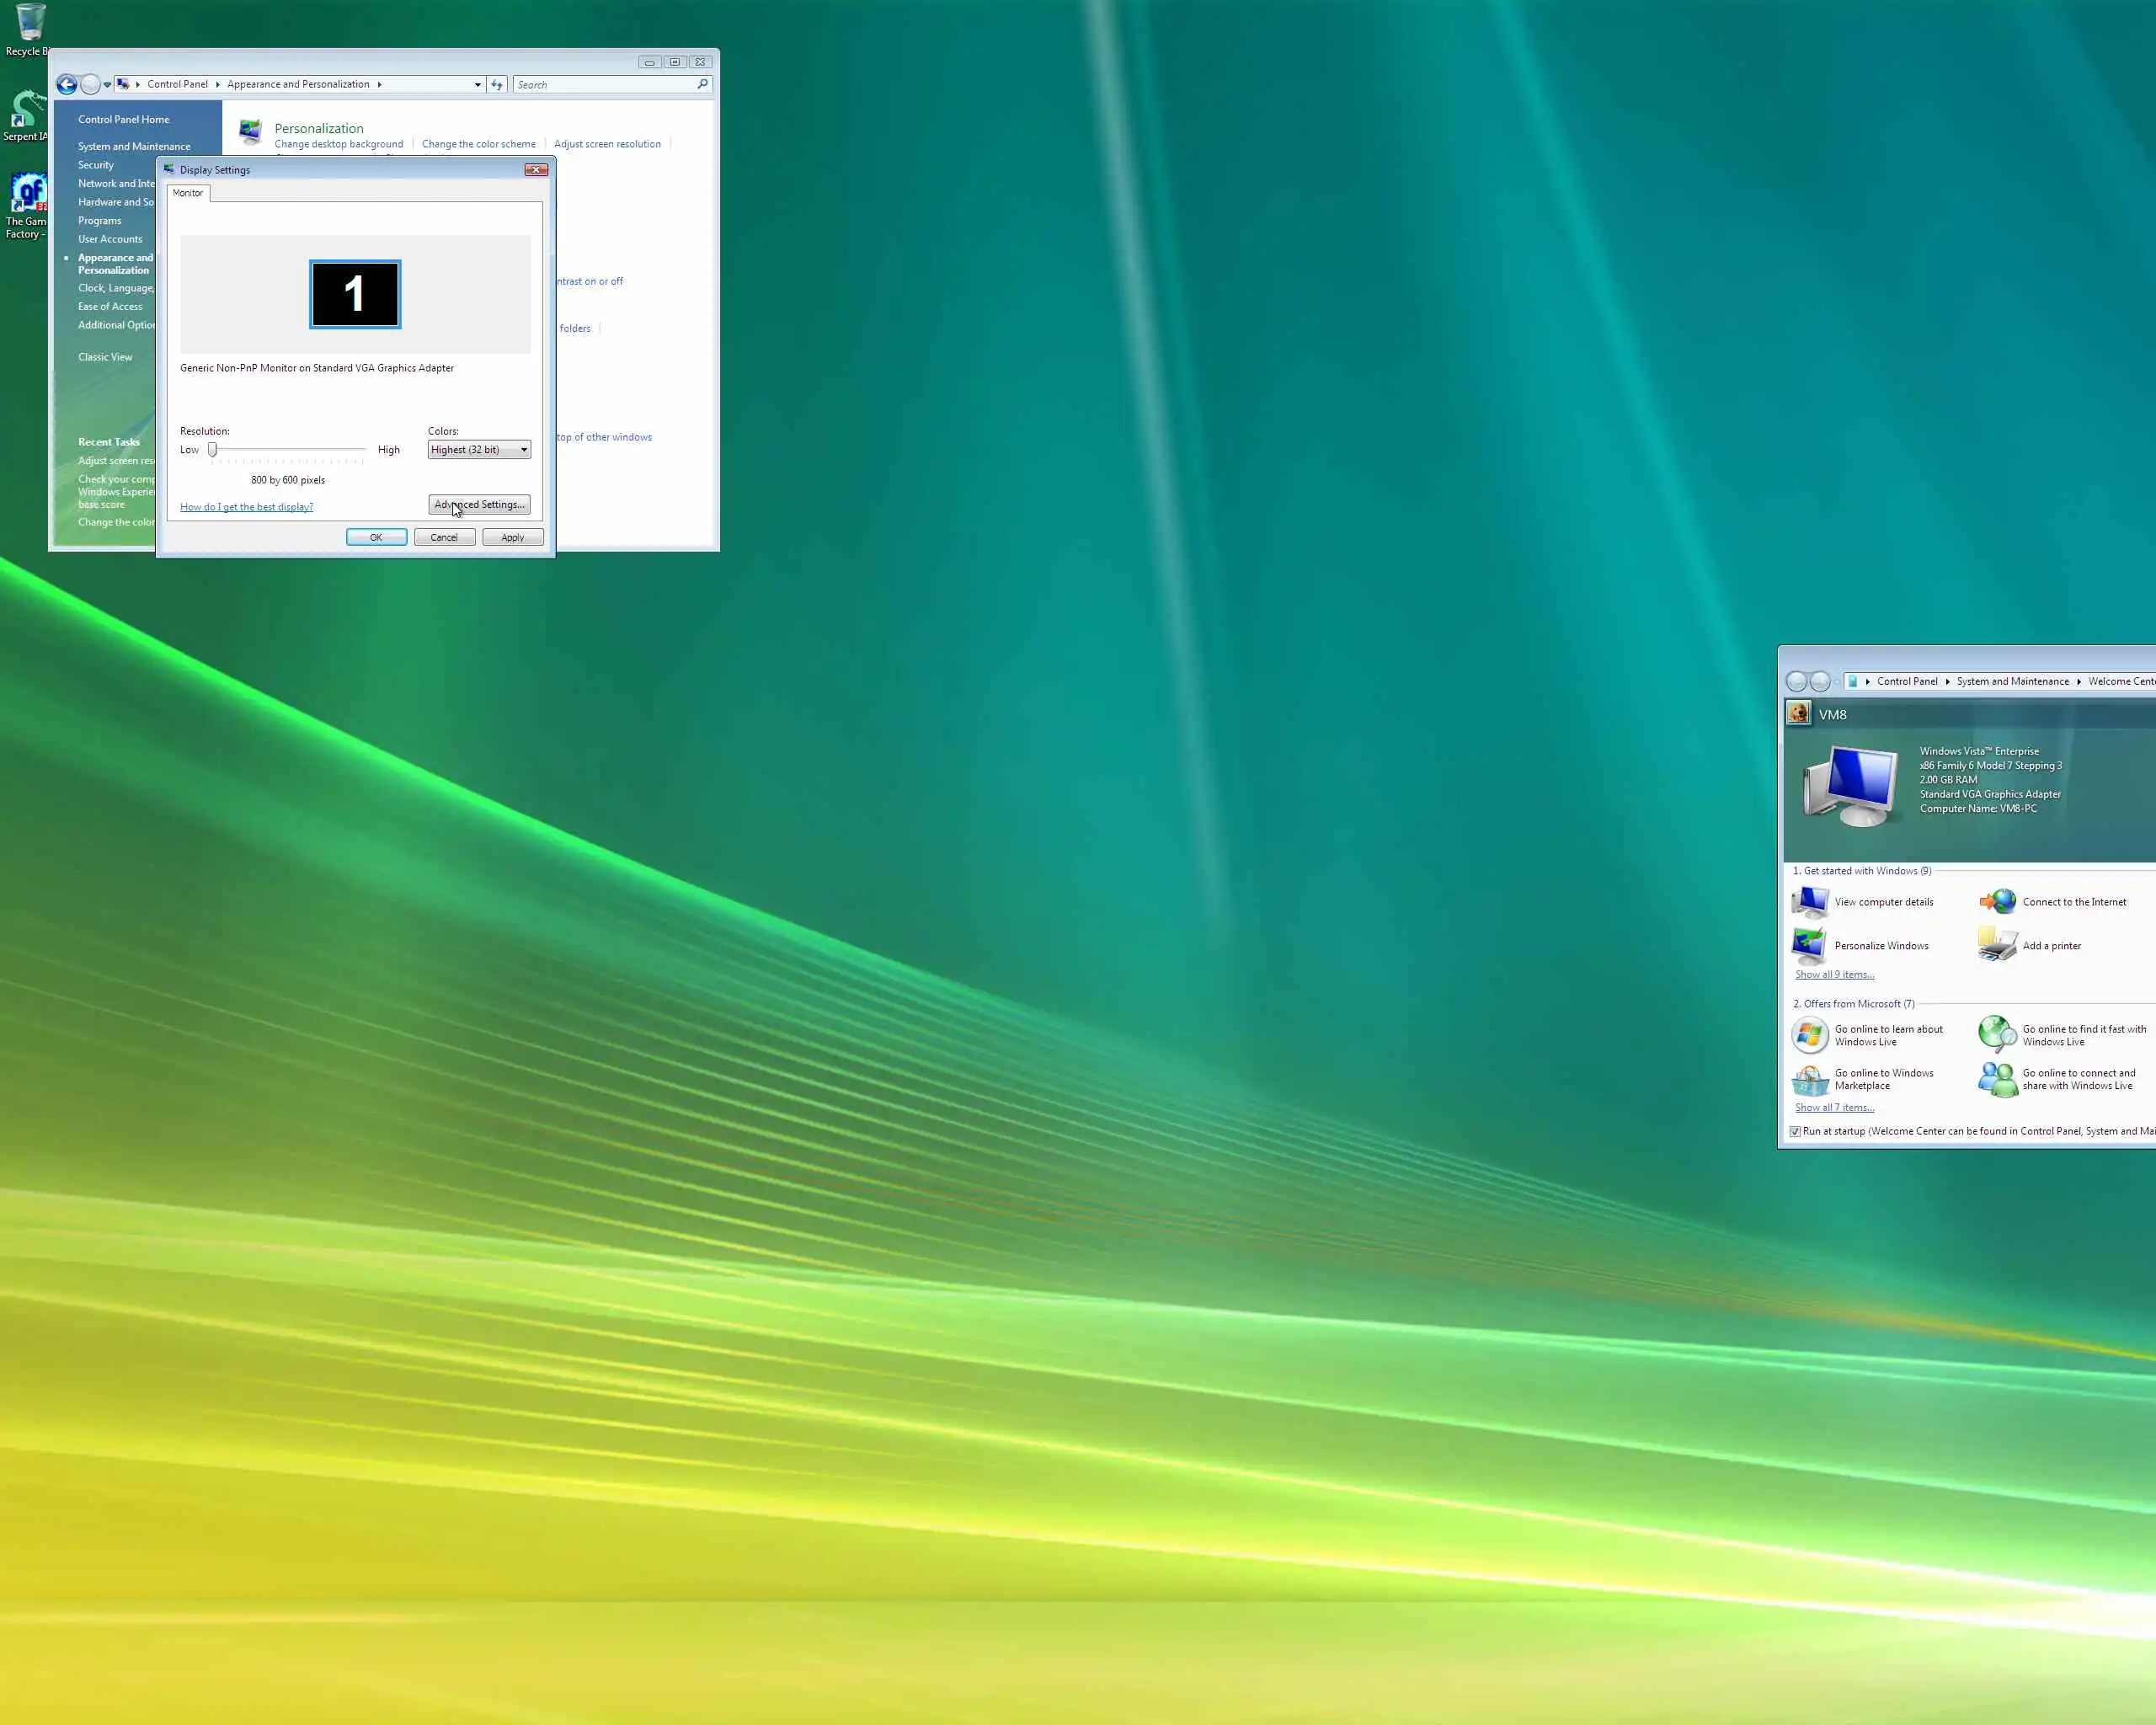Select the Monitor tab in Display Settings
2156x1725 pixels.
[188, 193]
